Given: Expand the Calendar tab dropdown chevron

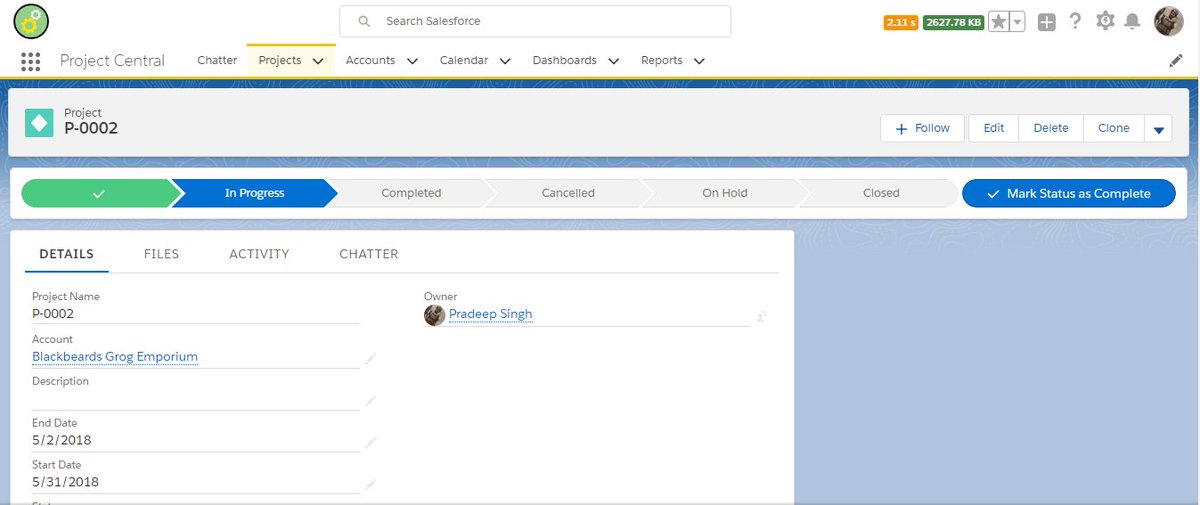Looking at the screenshot, I should pos(505,61).
